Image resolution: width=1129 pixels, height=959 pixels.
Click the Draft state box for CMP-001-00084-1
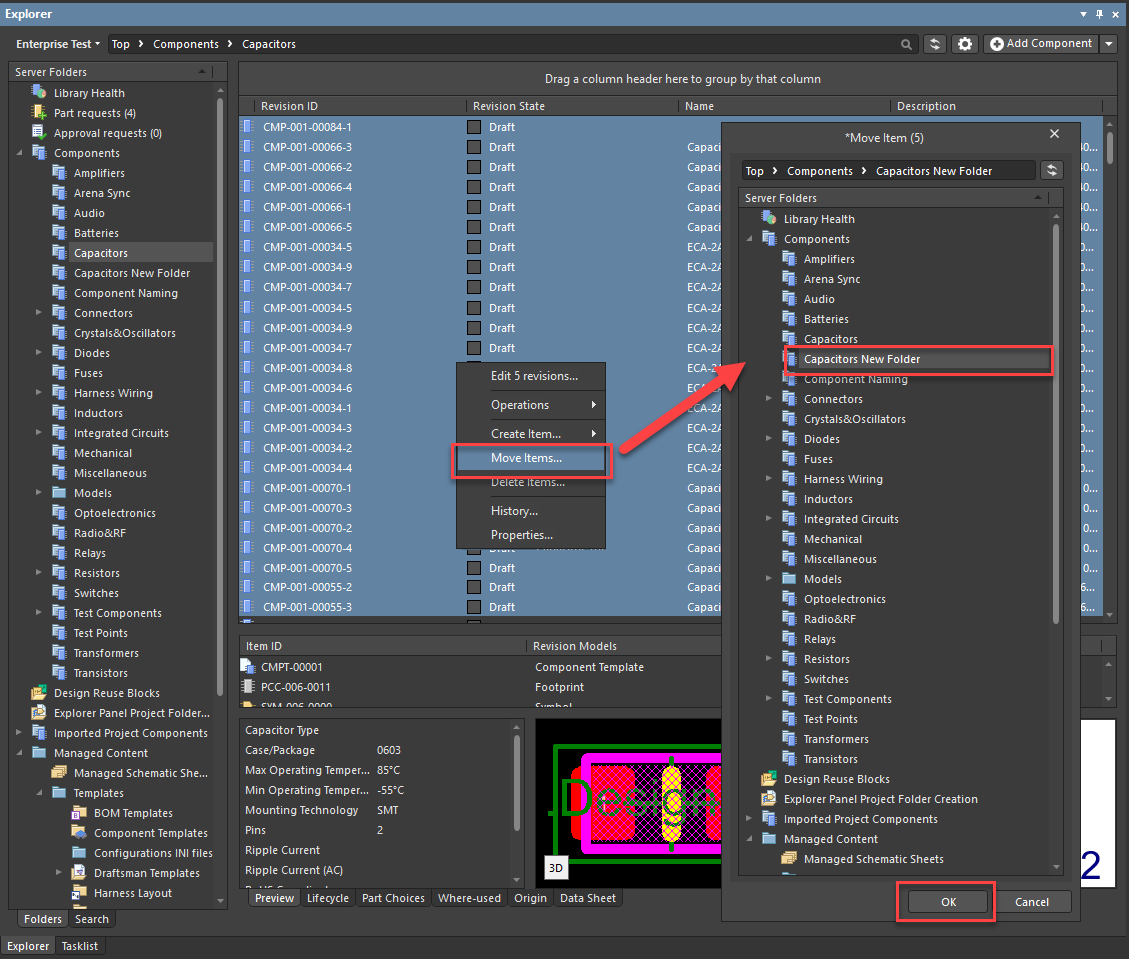tap(474, 127)
